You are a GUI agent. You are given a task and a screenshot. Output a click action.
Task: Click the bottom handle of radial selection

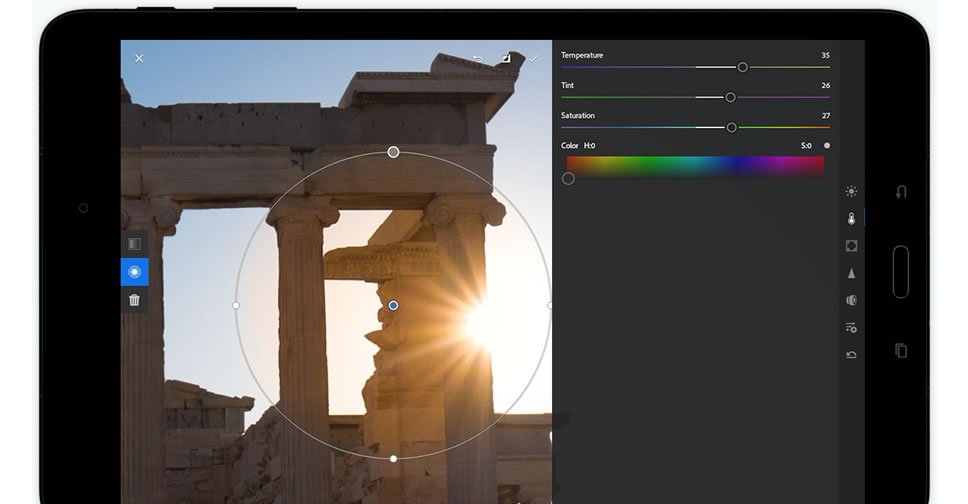(393, 459)
